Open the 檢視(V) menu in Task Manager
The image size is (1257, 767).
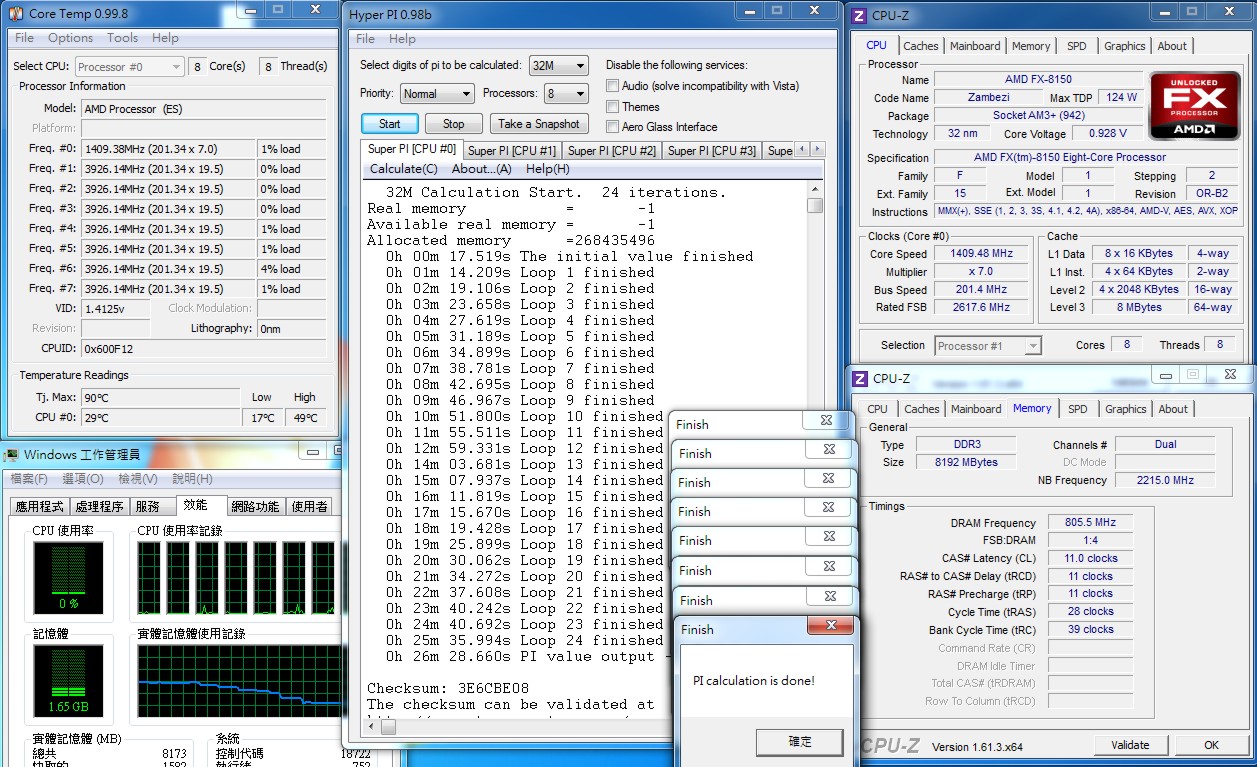coord(138,479)
